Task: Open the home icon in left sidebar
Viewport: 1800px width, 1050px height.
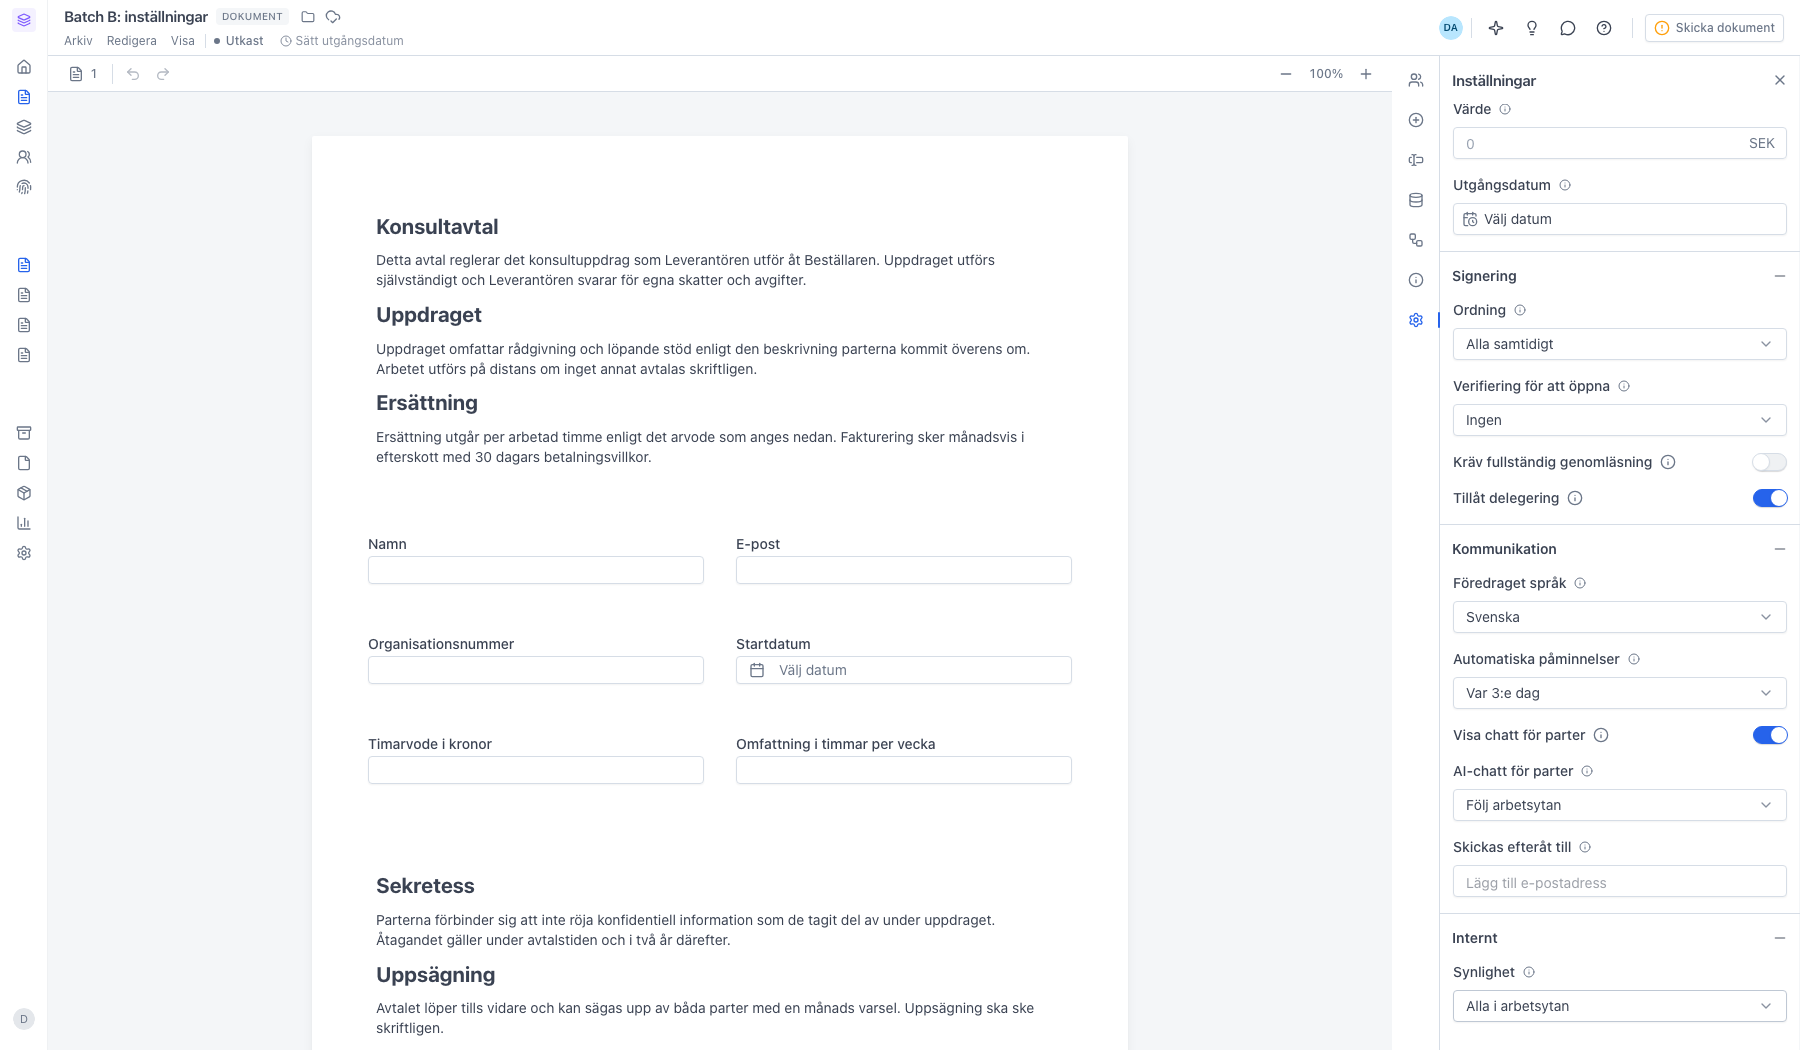Action: (24, 67)
